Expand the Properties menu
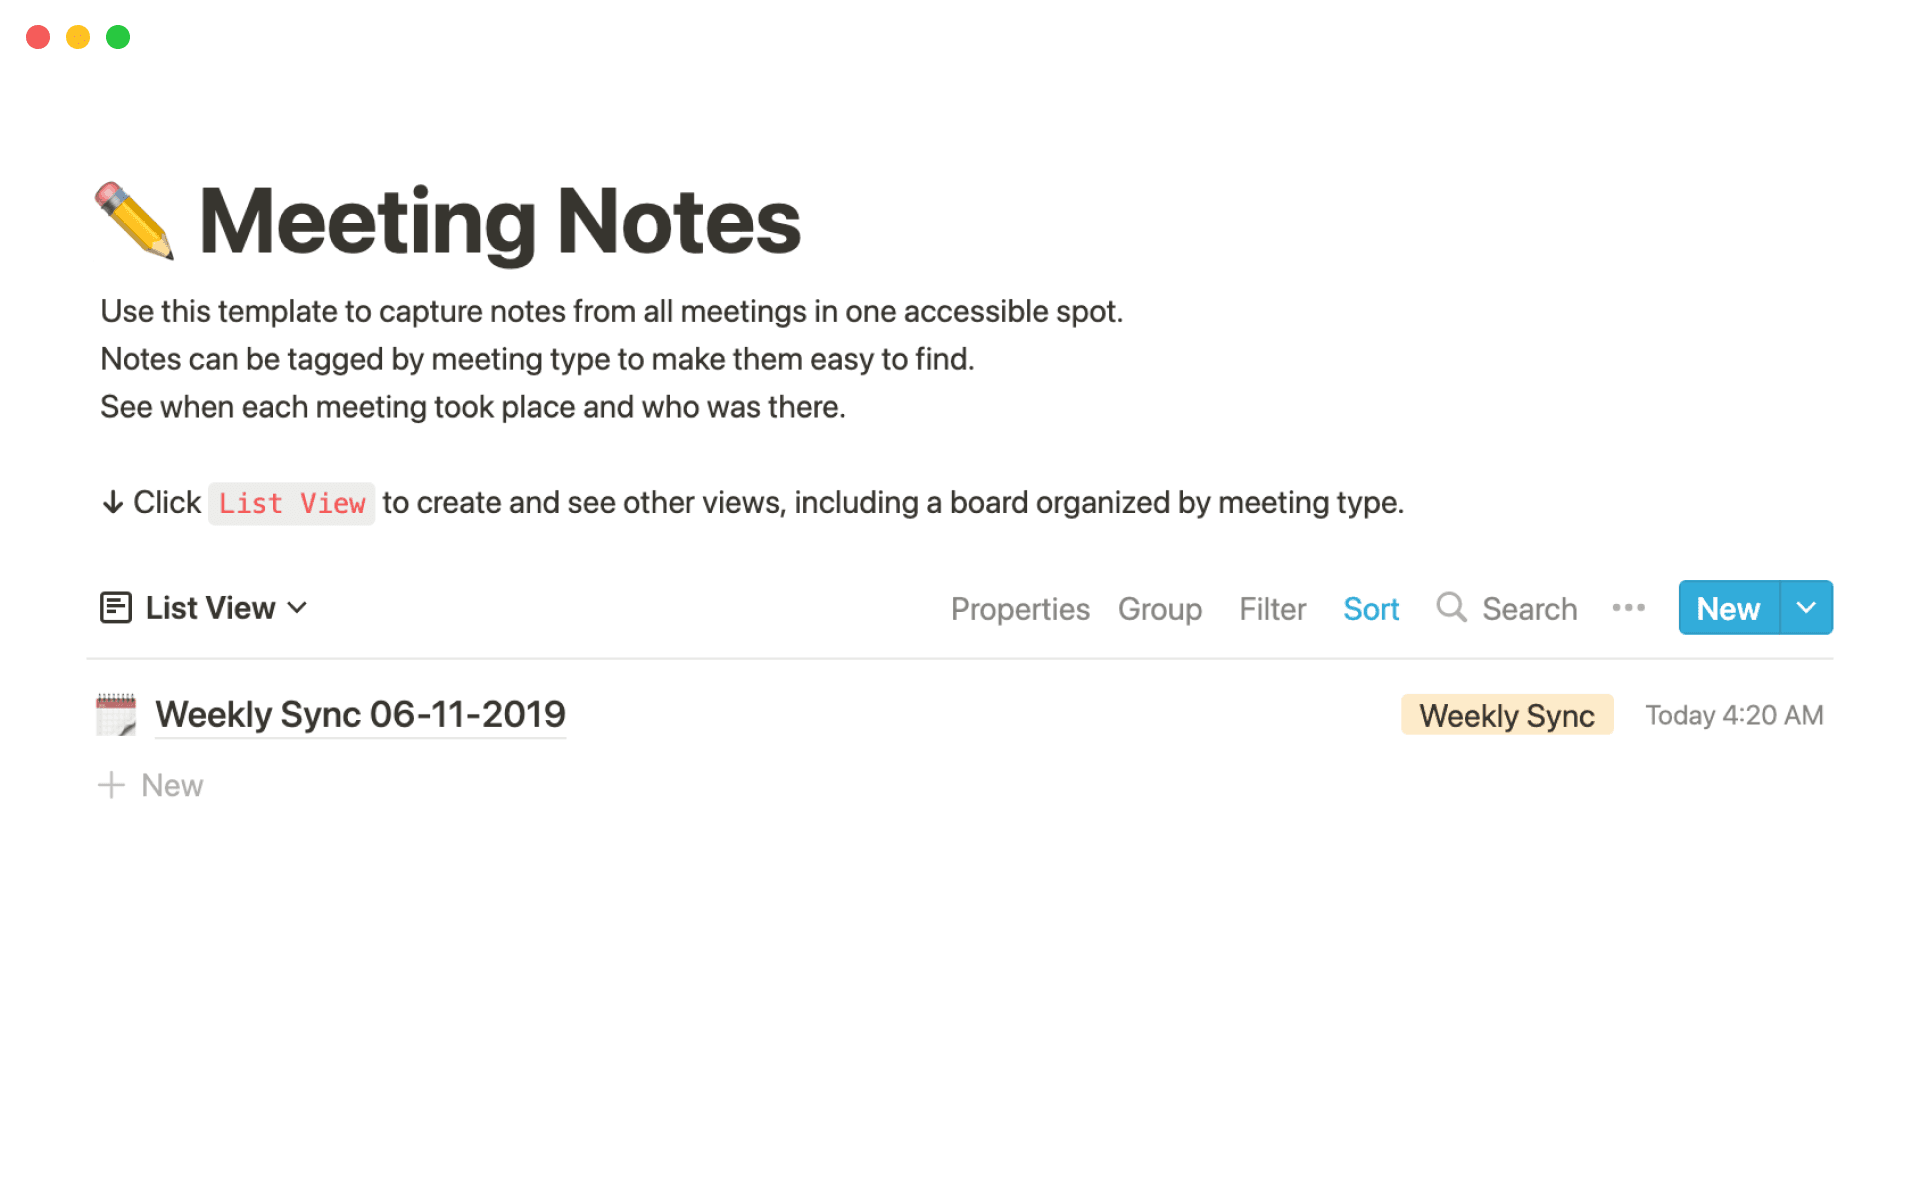The width and height of the screenshot is (1920, 1200). (x=1020, y=608)
